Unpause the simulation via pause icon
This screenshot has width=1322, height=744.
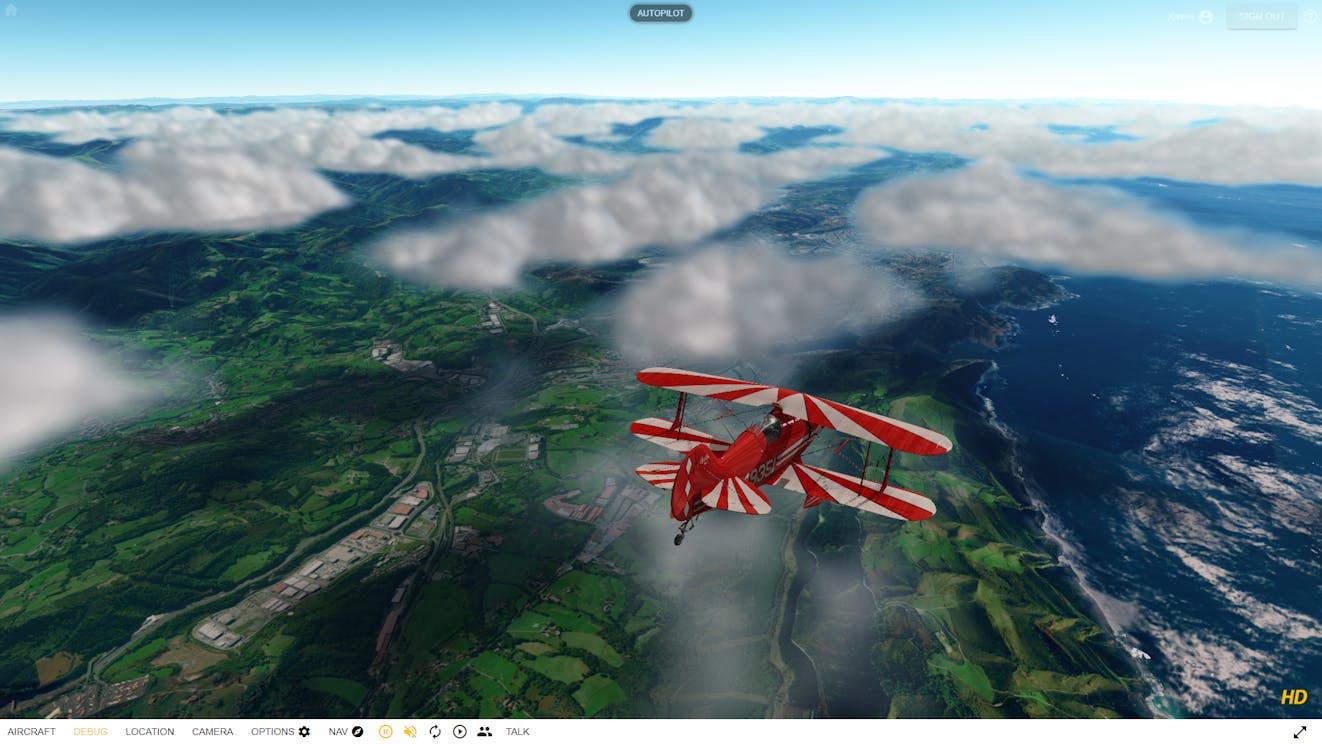[x=384, y=731]
